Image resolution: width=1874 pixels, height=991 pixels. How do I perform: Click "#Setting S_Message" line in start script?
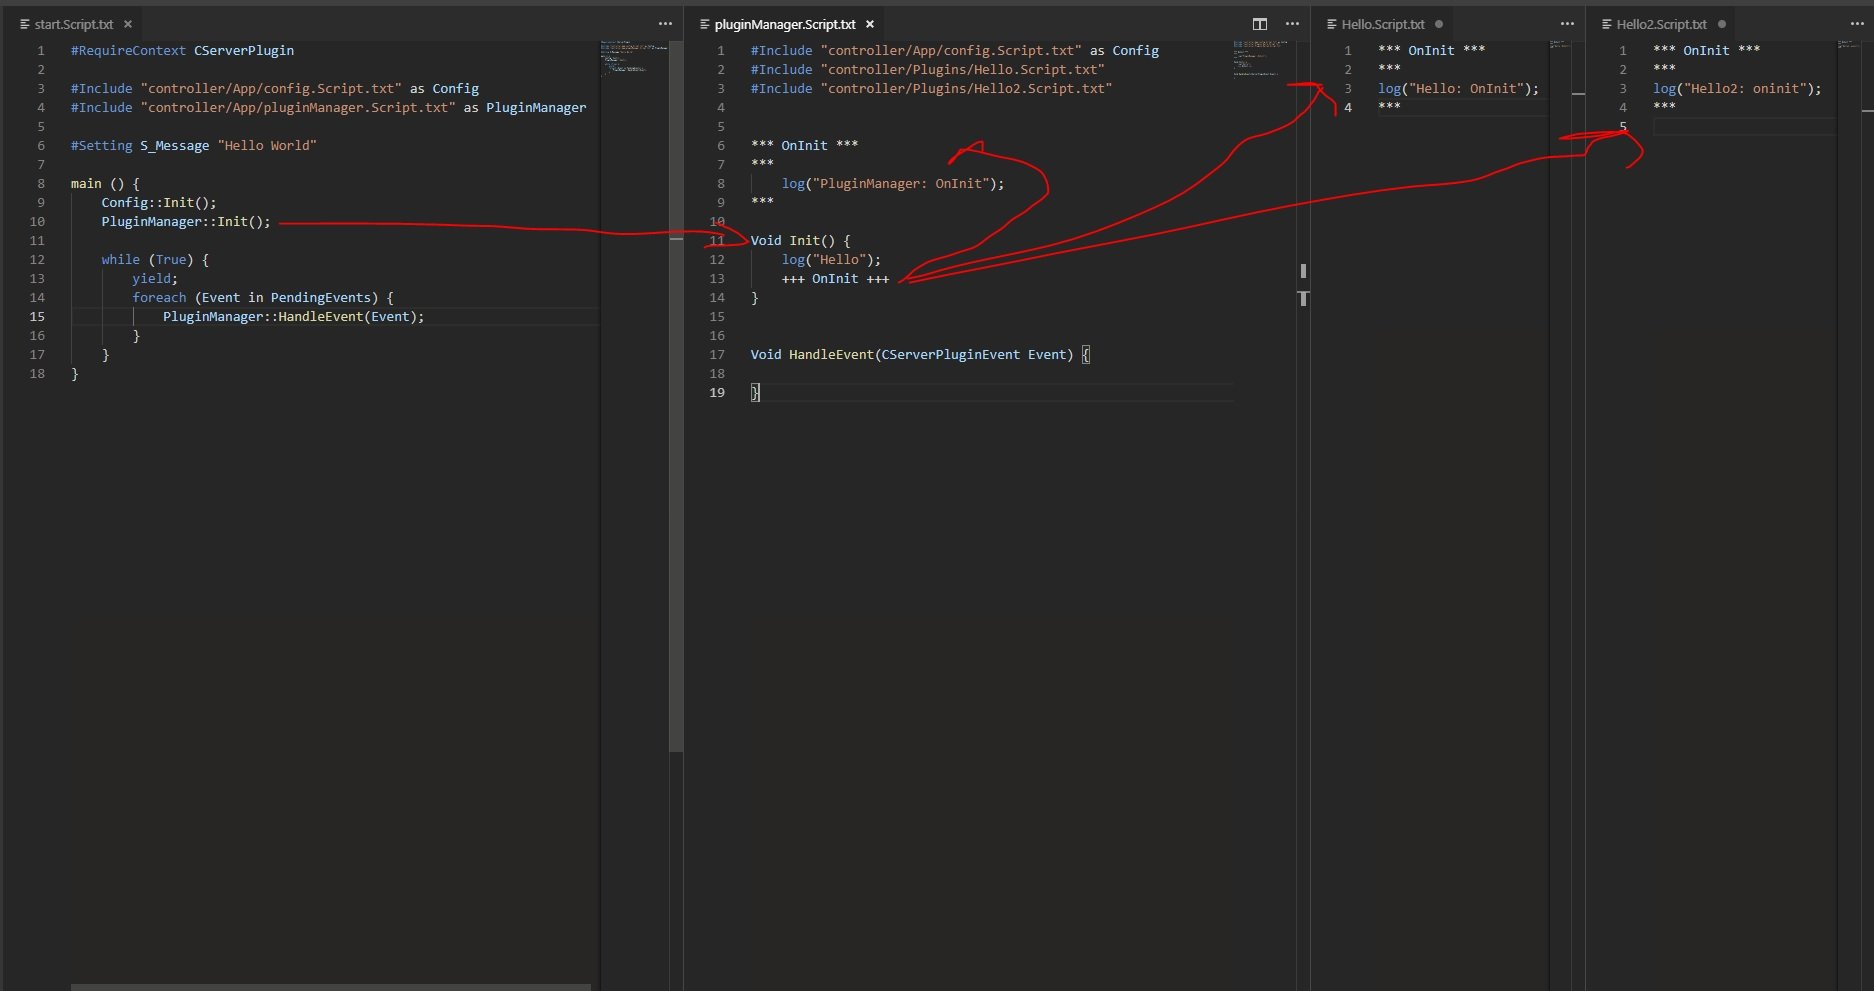193,145
